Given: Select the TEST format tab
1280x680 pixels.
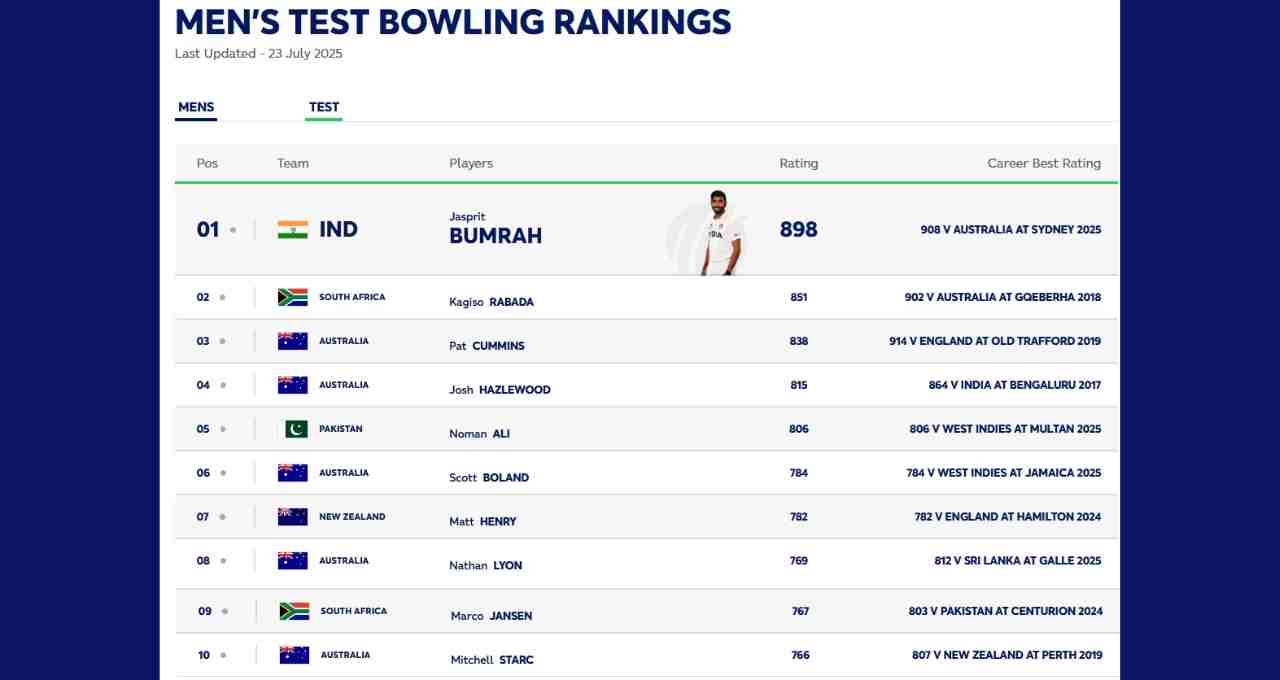Looking at the screenshot, I should (x=324, y=107).
